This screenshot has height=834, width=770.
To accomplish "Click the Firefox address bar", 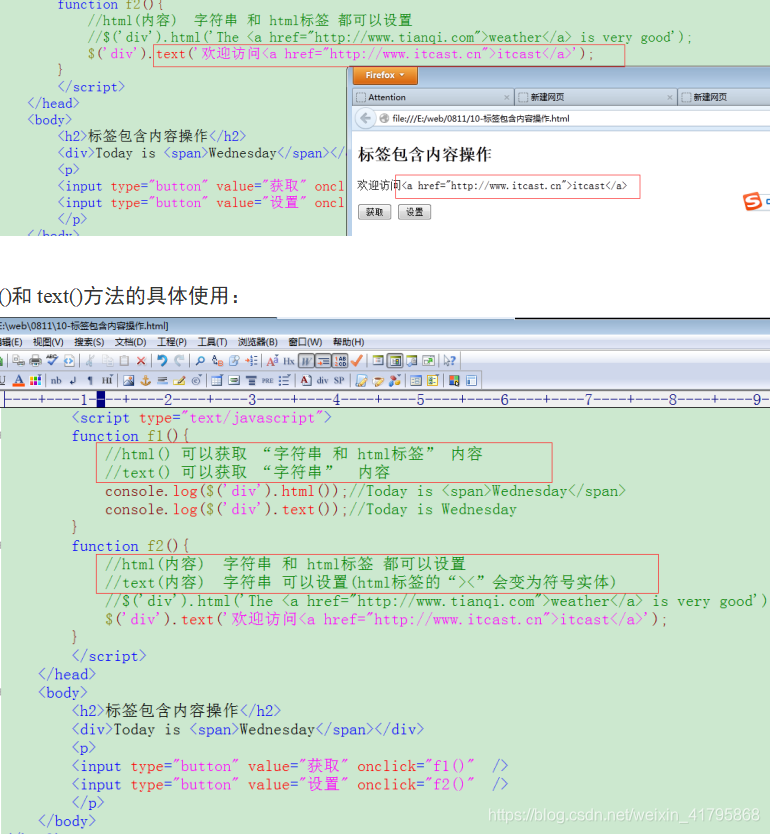I will pos(574,119).
